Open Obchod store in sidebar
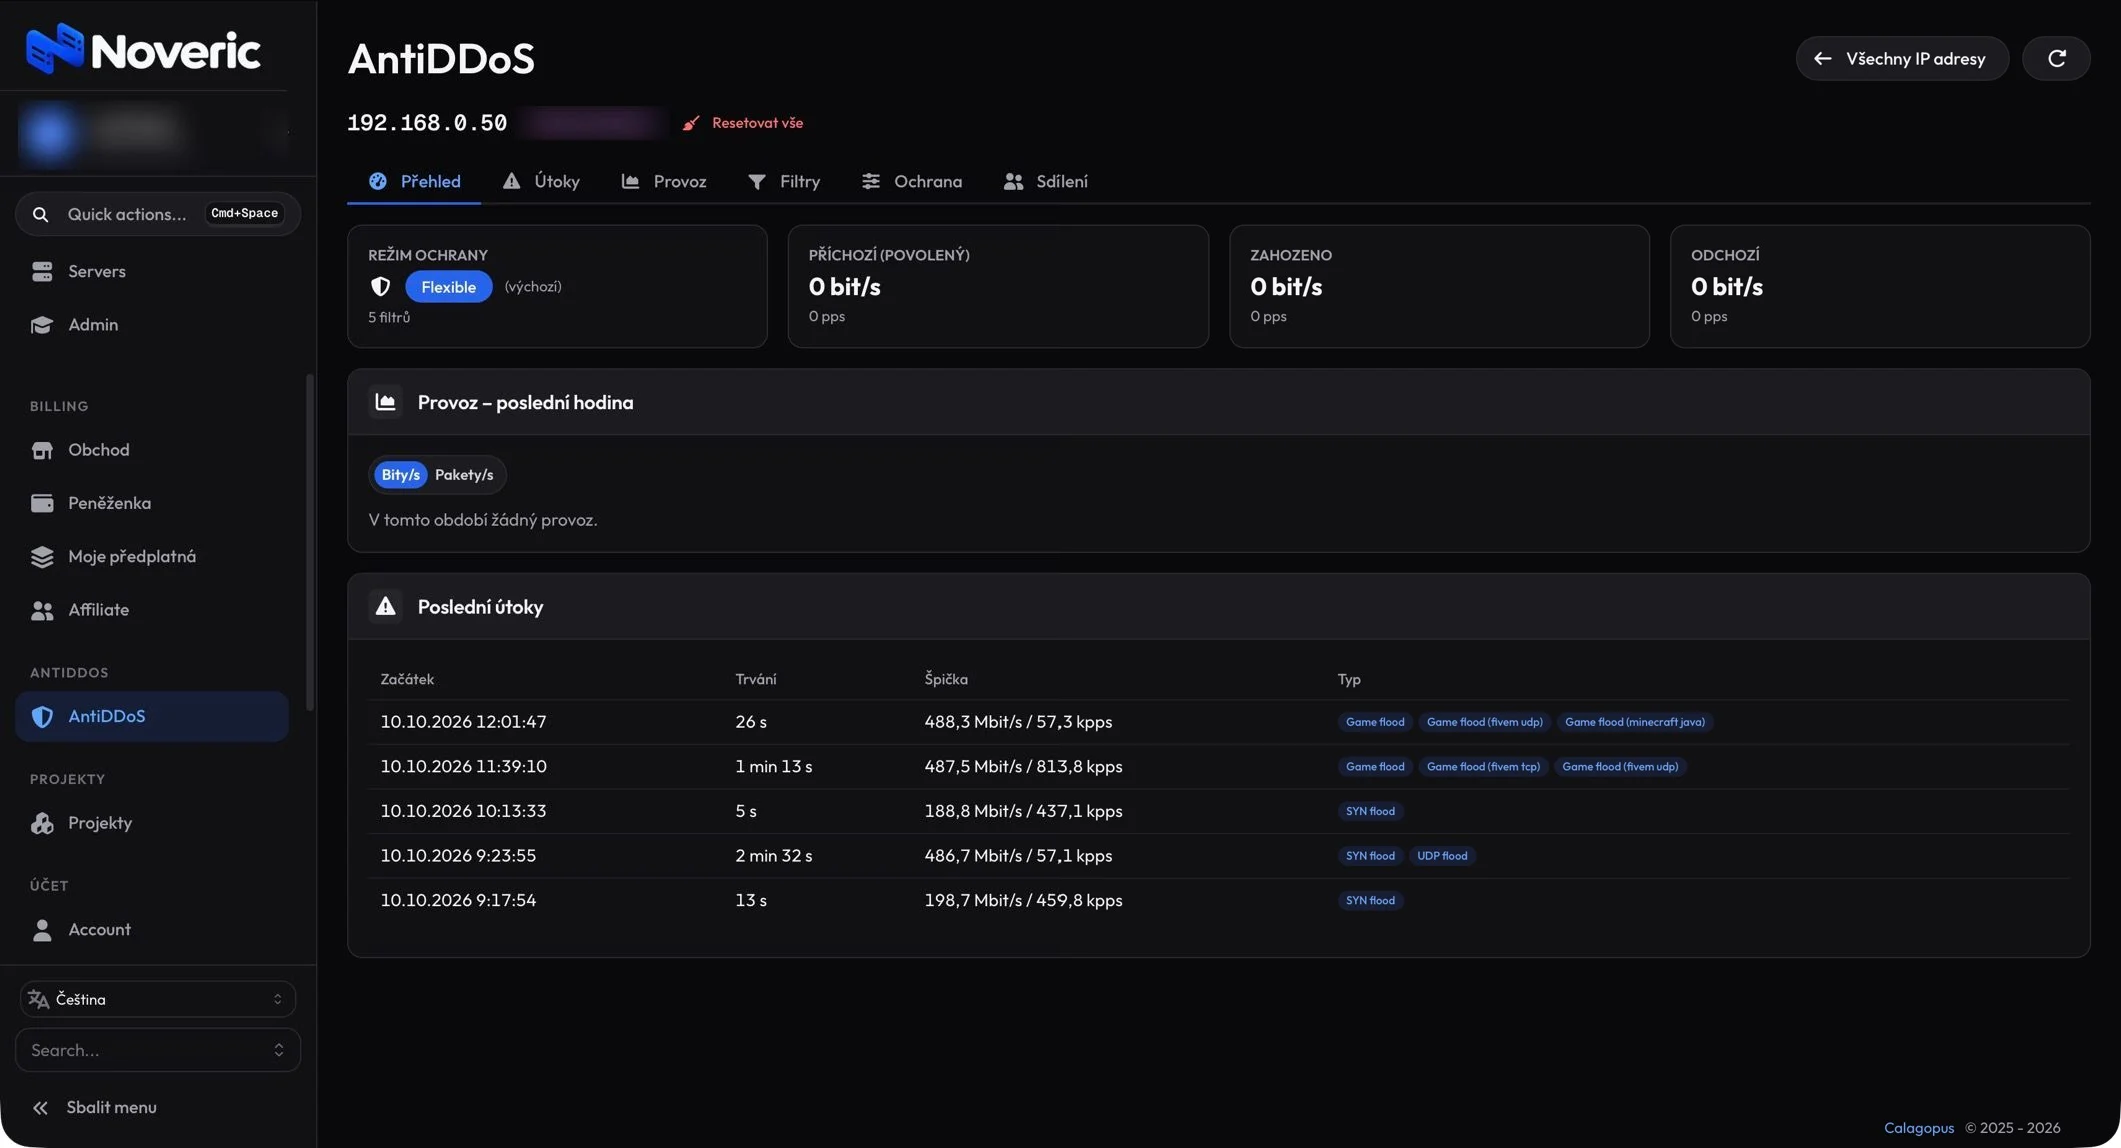The image size is (2121, 1148). pos(152,450)
